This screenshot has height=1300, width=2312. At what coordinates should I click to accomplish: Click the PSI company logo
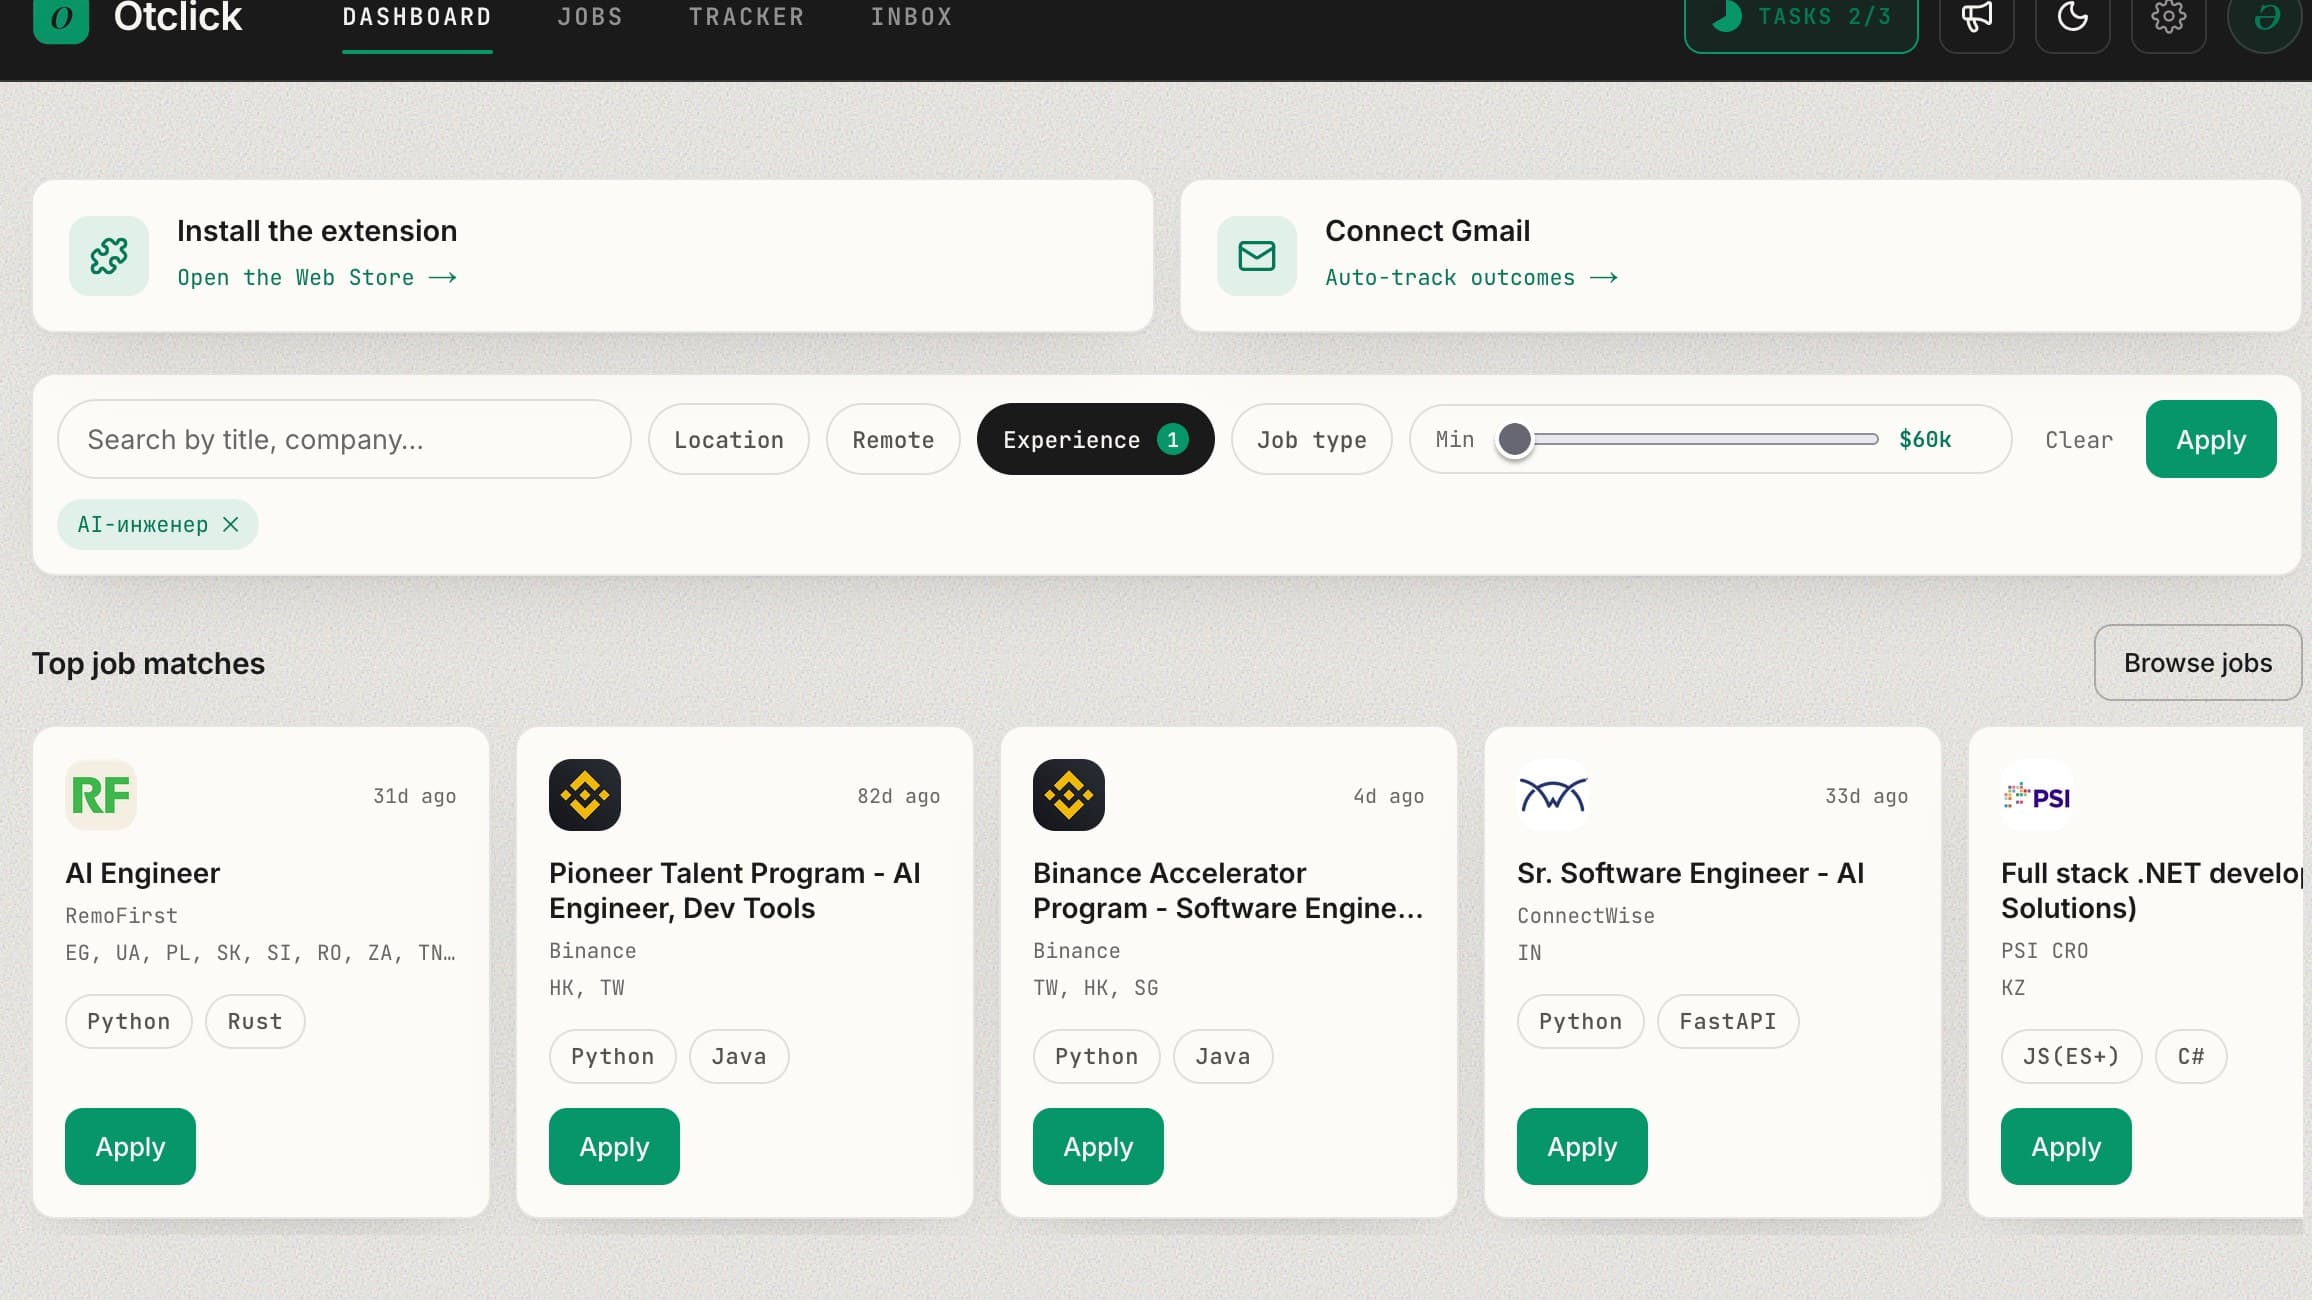click(x=2037, y=795)
